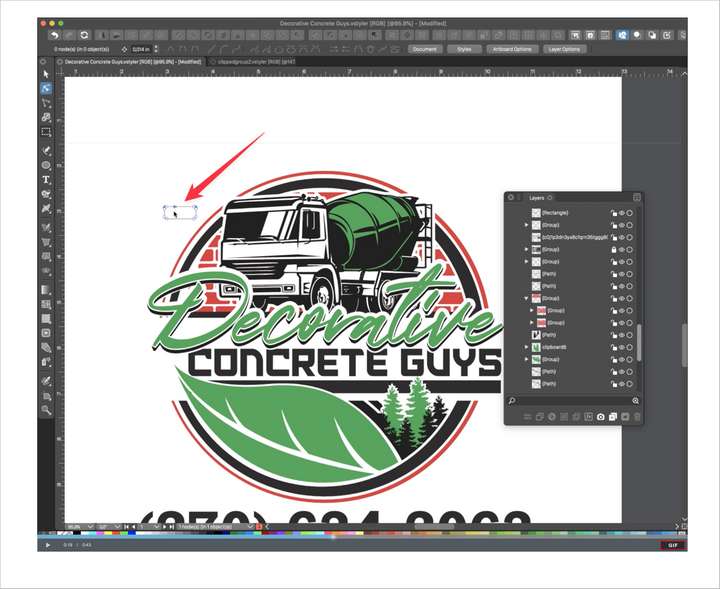Click the Layers panel vertical scrollbar
The width and height of the screenshot is (720, 589).
(x=639, y=341)
